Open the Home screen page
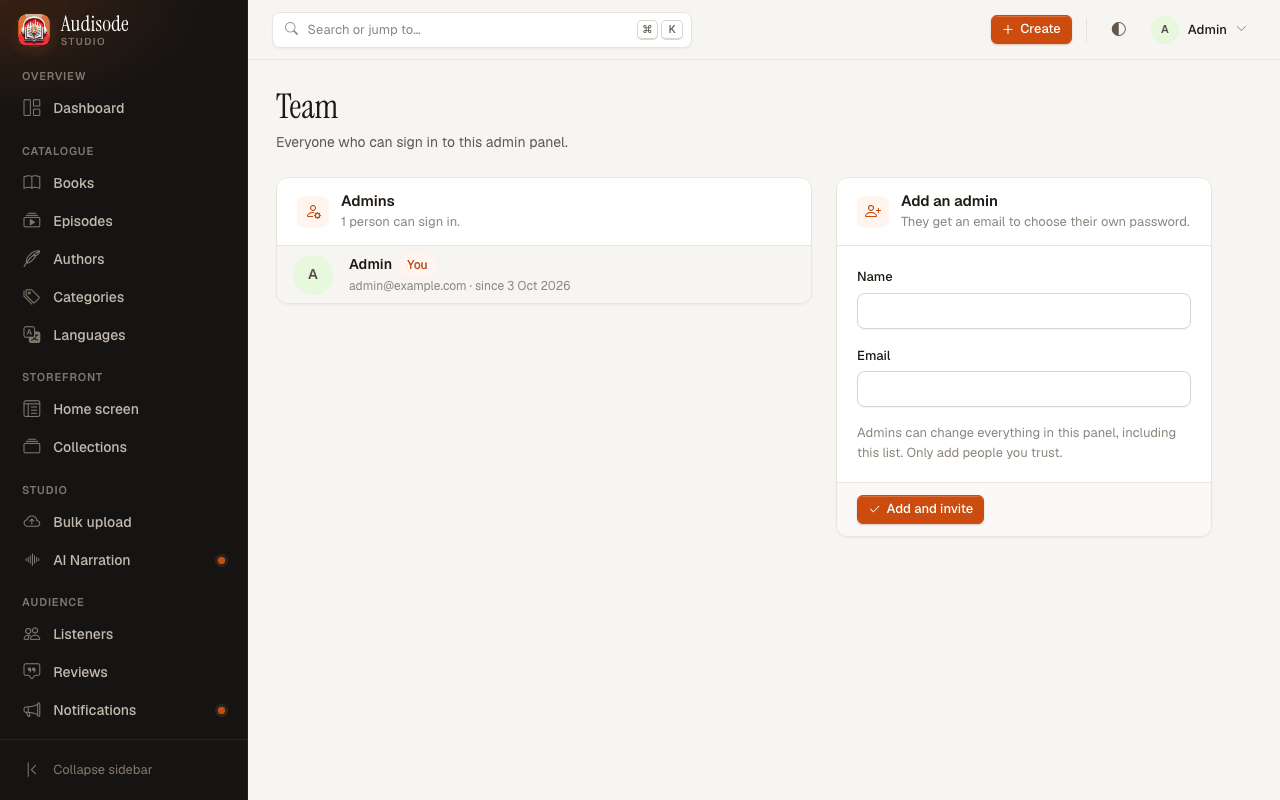 click(124, 409)
